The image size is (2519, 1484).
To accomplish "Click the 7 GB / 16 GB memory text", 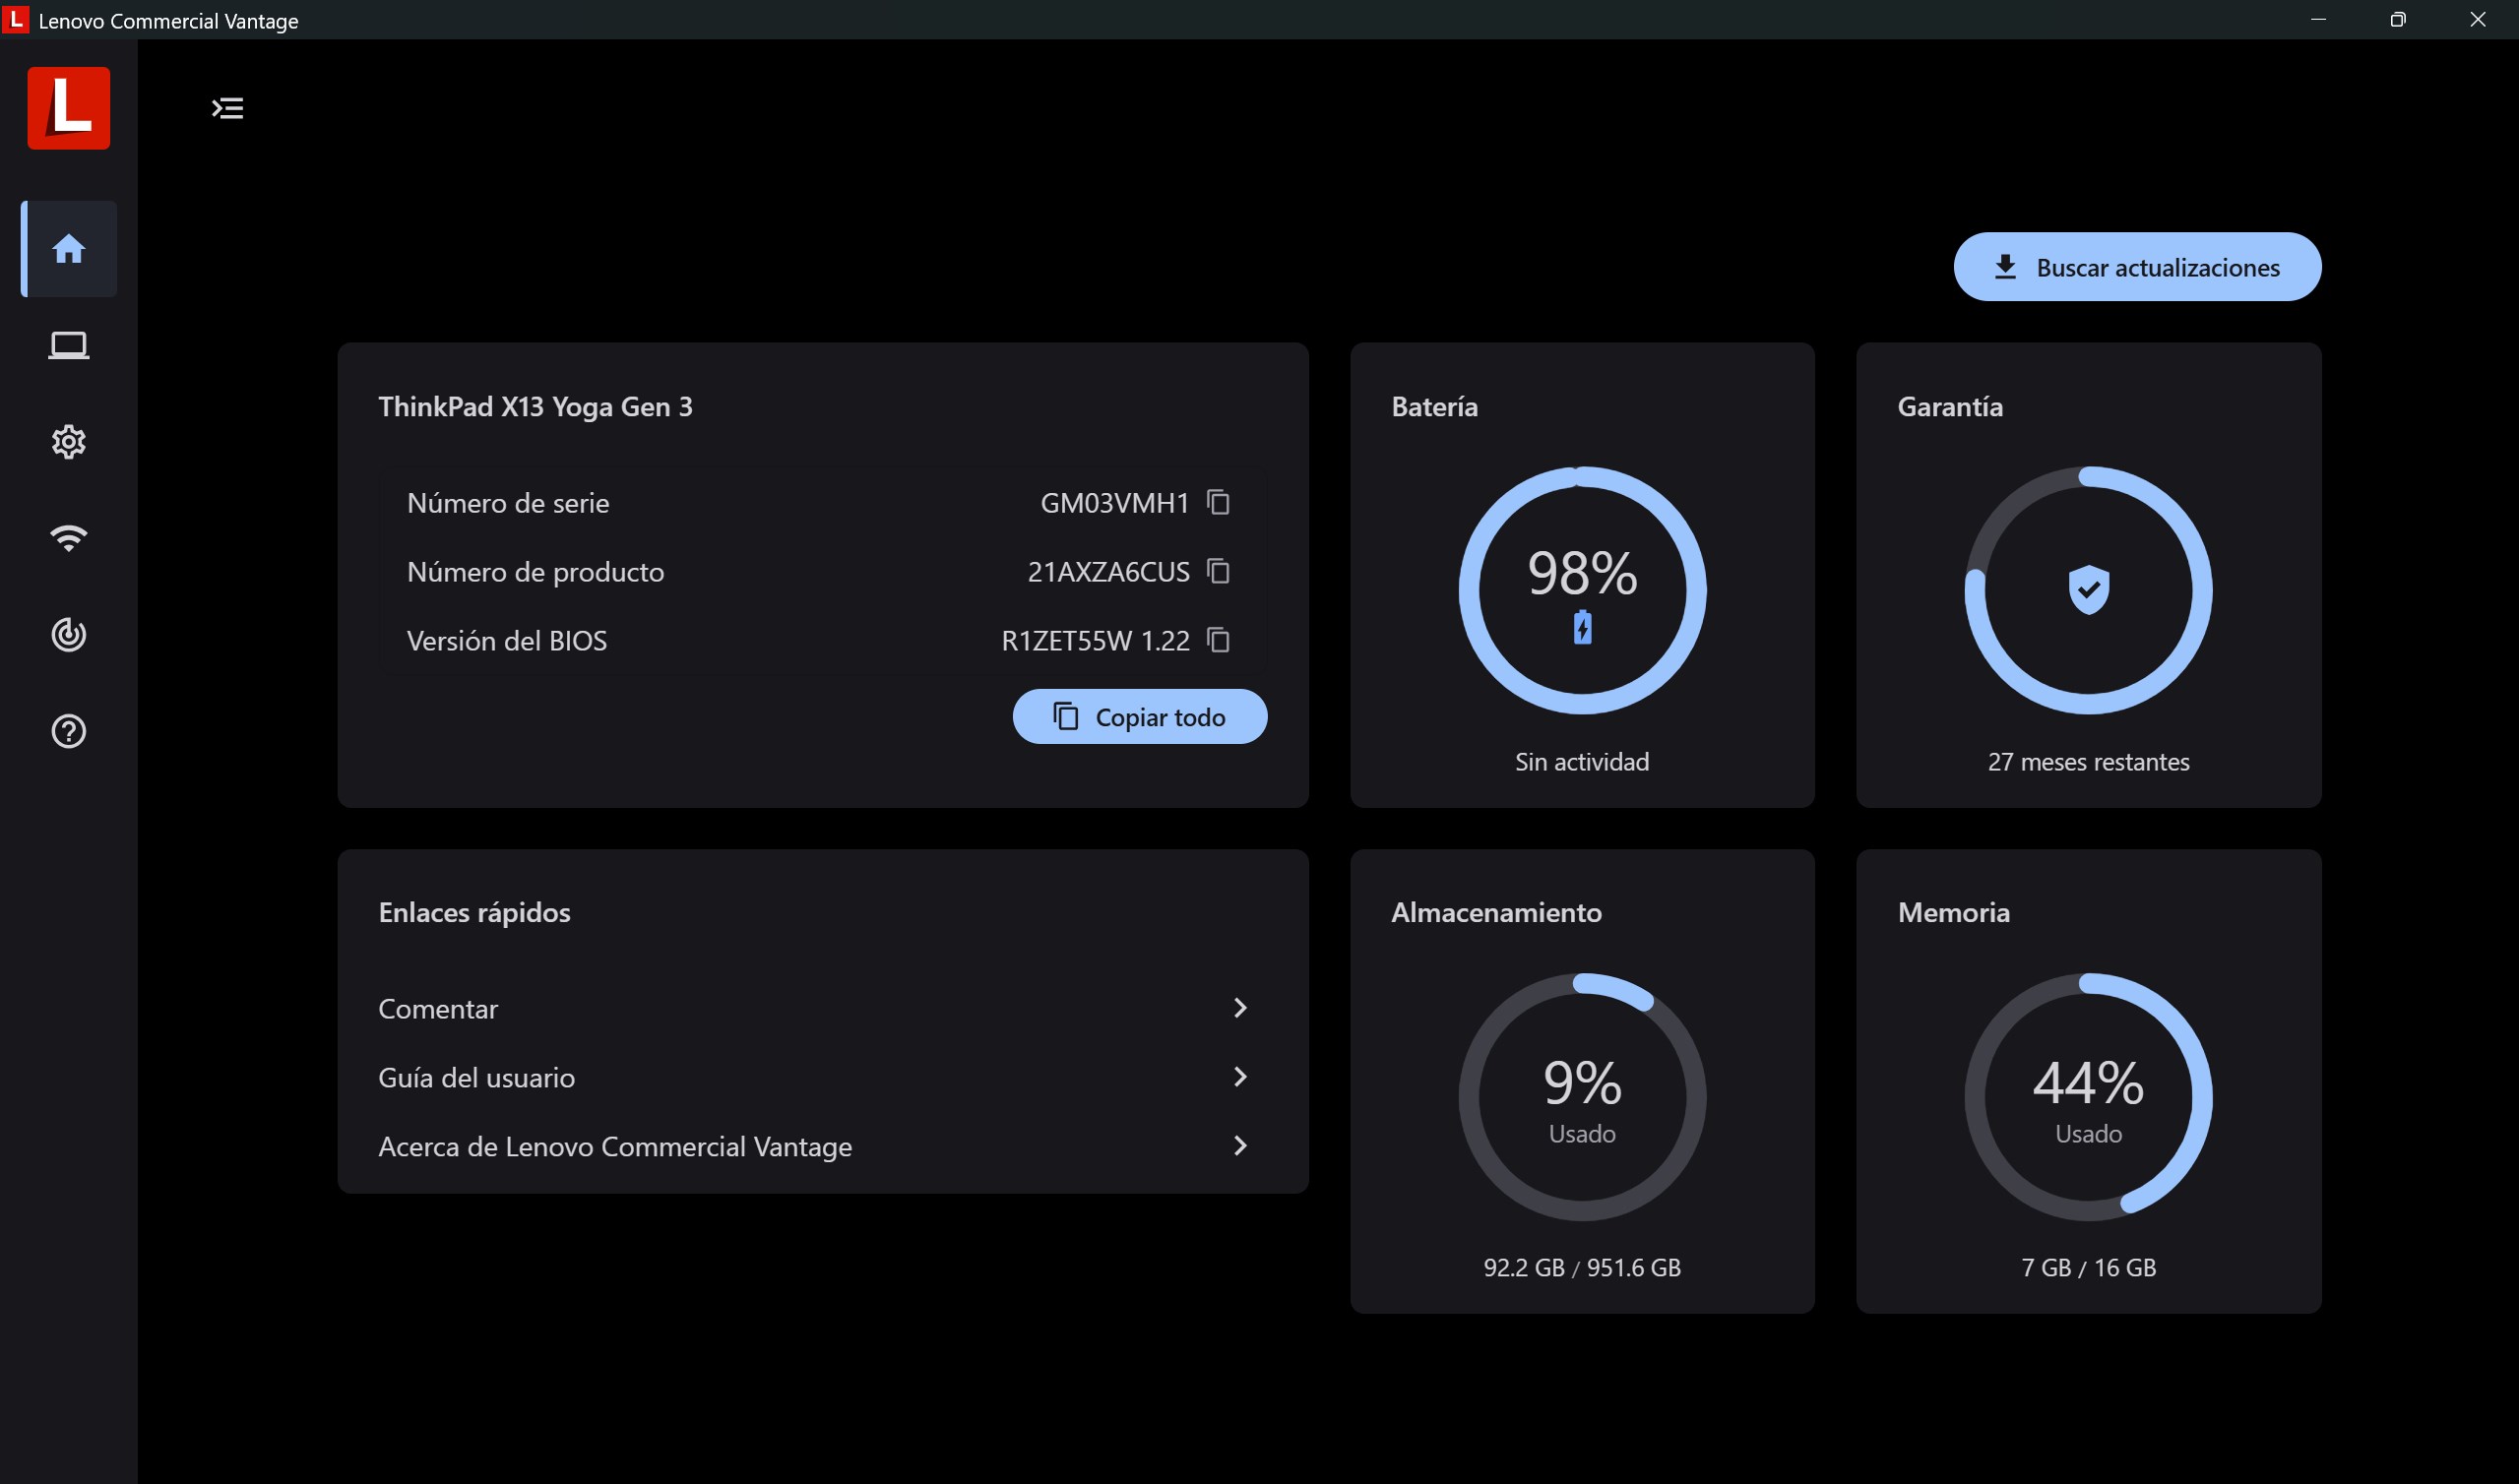I will click(2088, 1268).
